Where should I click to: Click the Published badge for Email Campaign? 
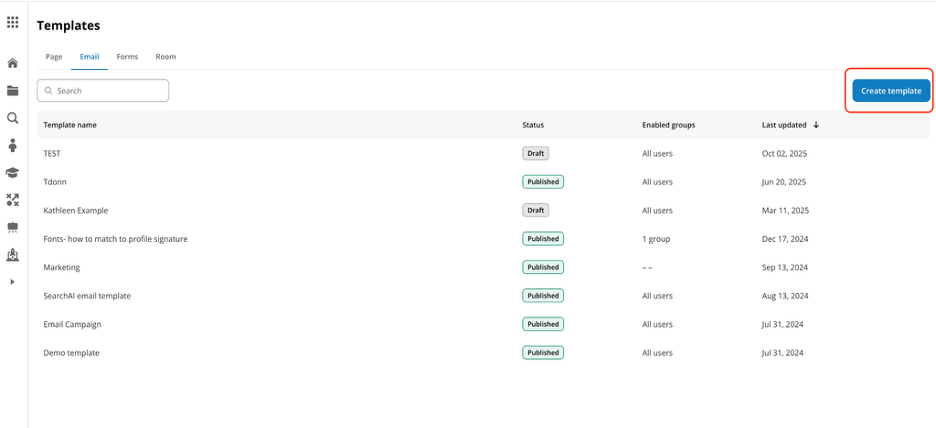coord(543,324)
